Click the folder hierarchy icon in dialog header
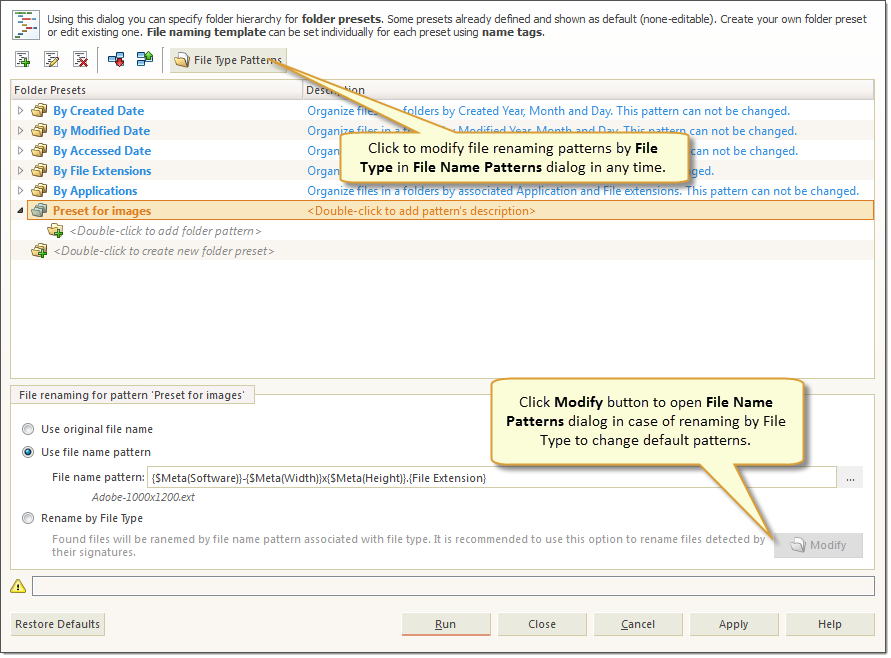 [x=26, y=25]
